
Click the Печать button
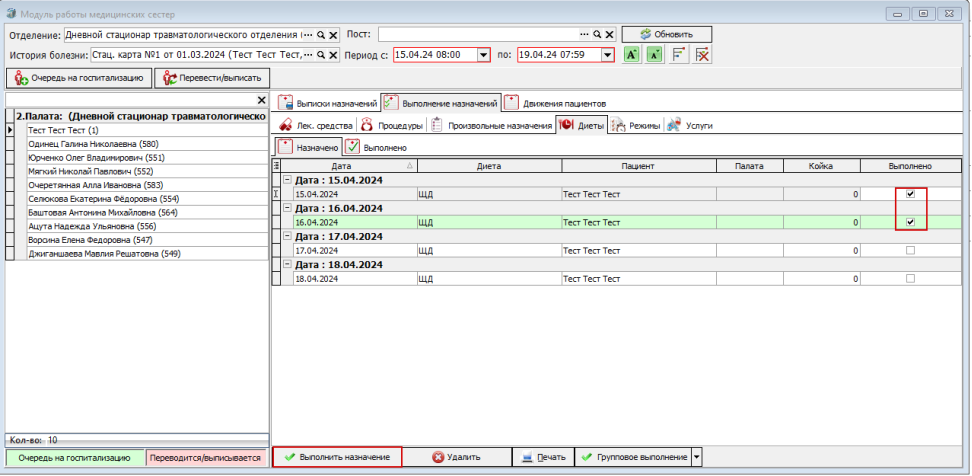coord(544,457)
